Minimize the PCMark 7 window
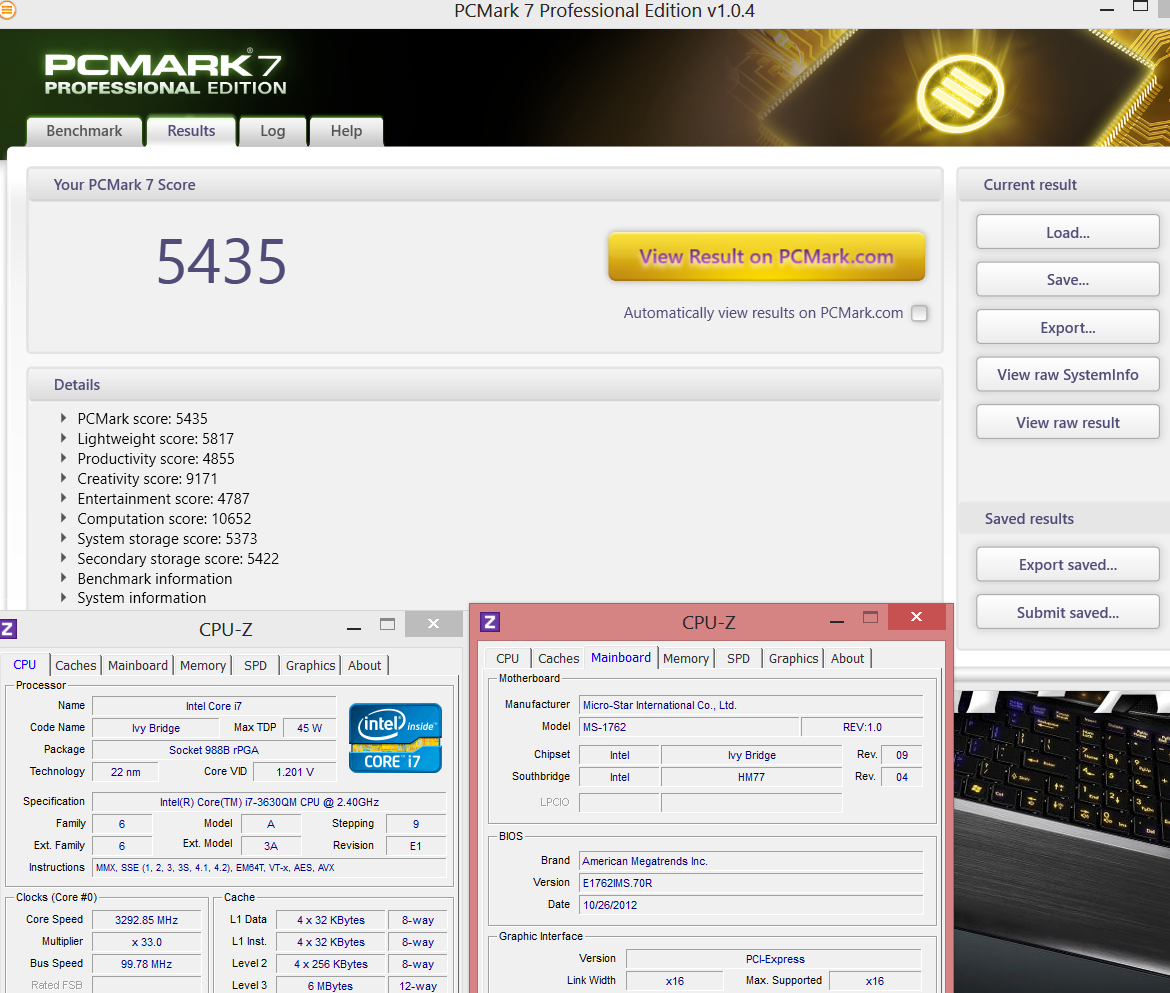This screenshot has height=993, width=1170. pos(1107,10)
